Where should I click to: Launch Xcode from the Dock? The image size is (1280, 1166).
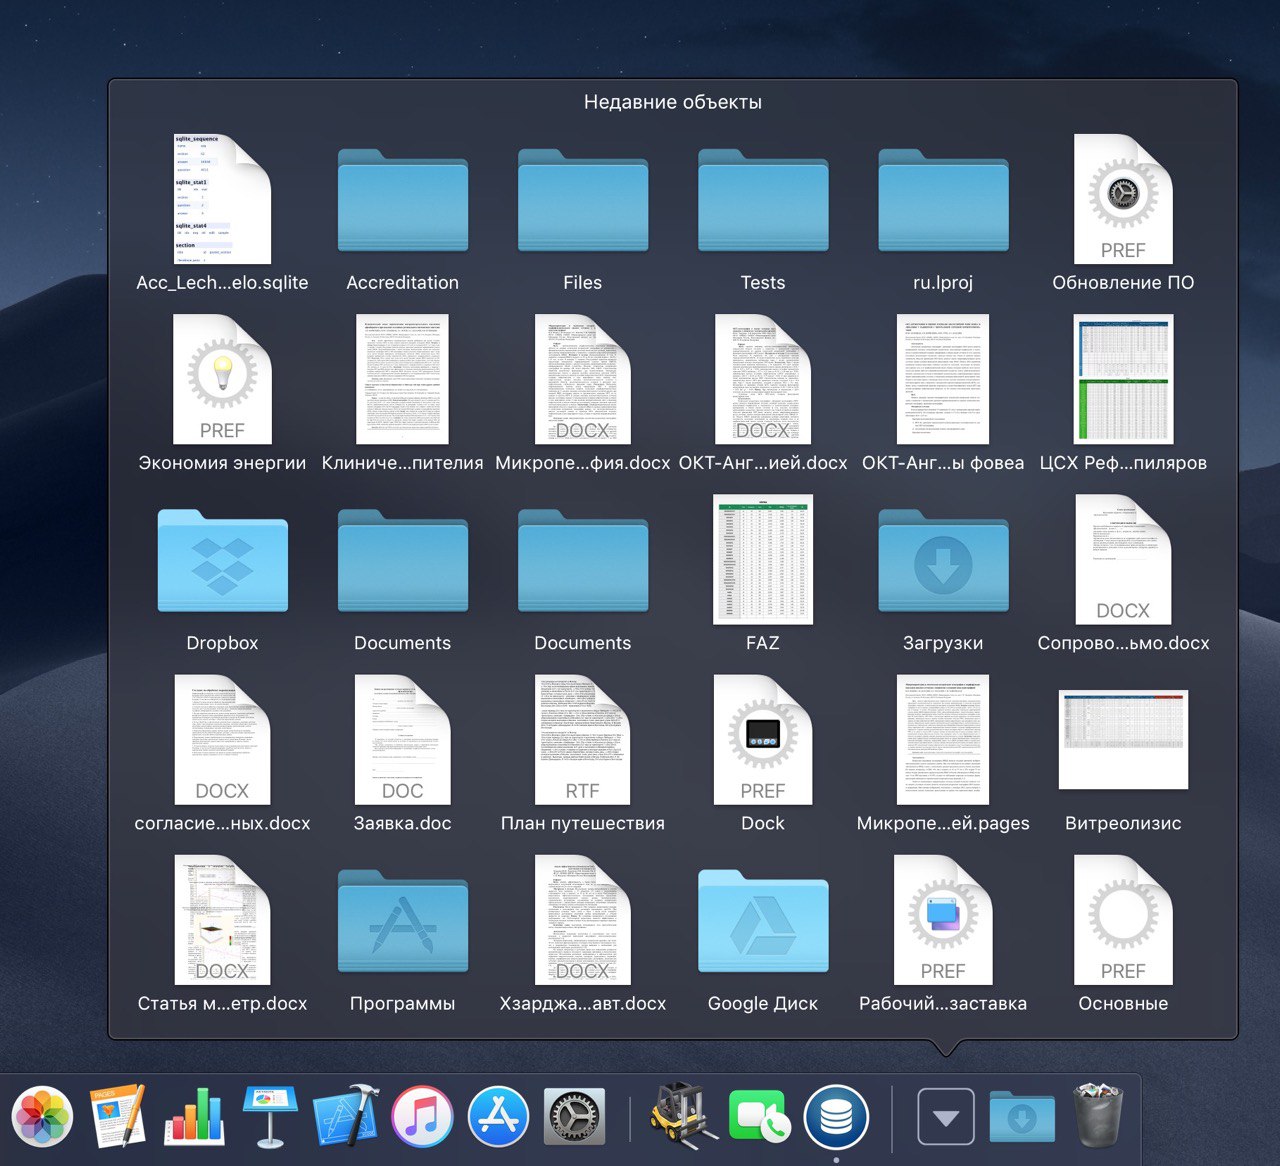(x=346, y=1115)
